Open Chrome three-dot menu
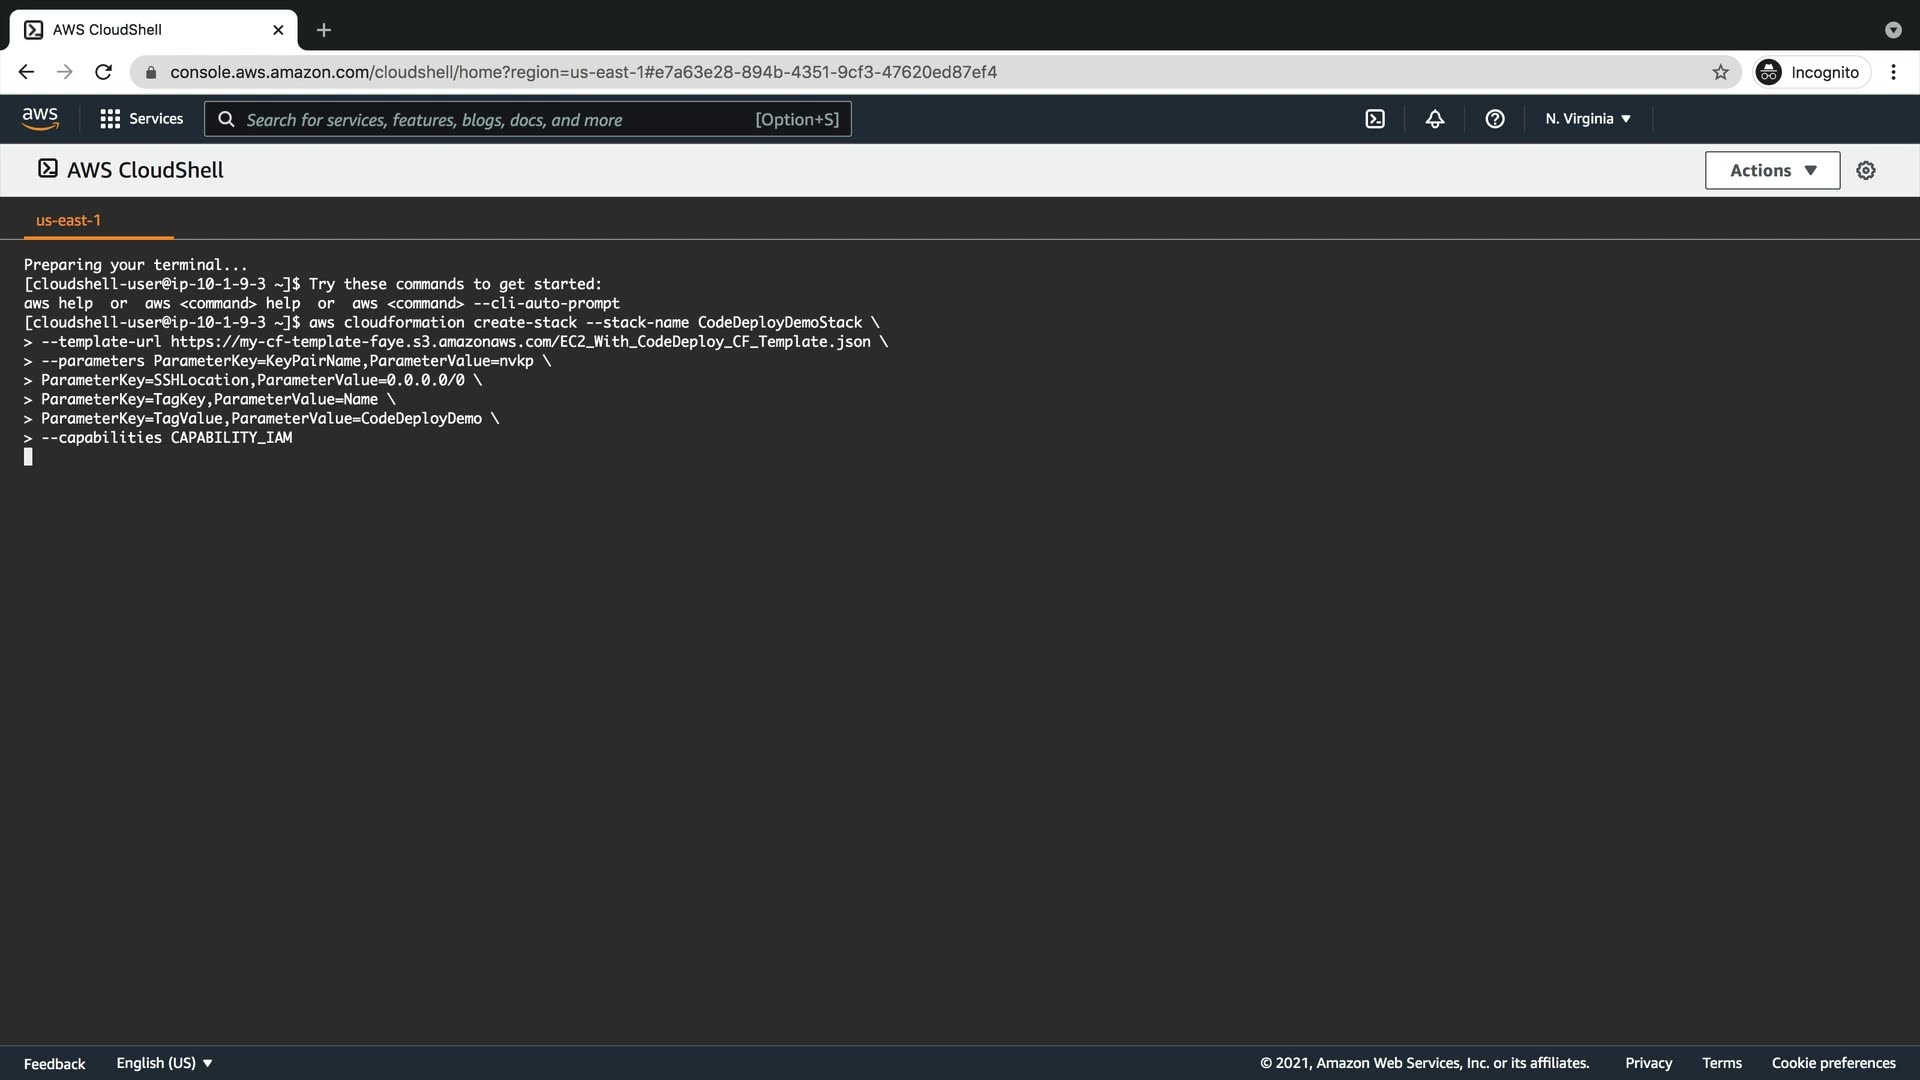The image size is (1920, 1080). 1893,72
